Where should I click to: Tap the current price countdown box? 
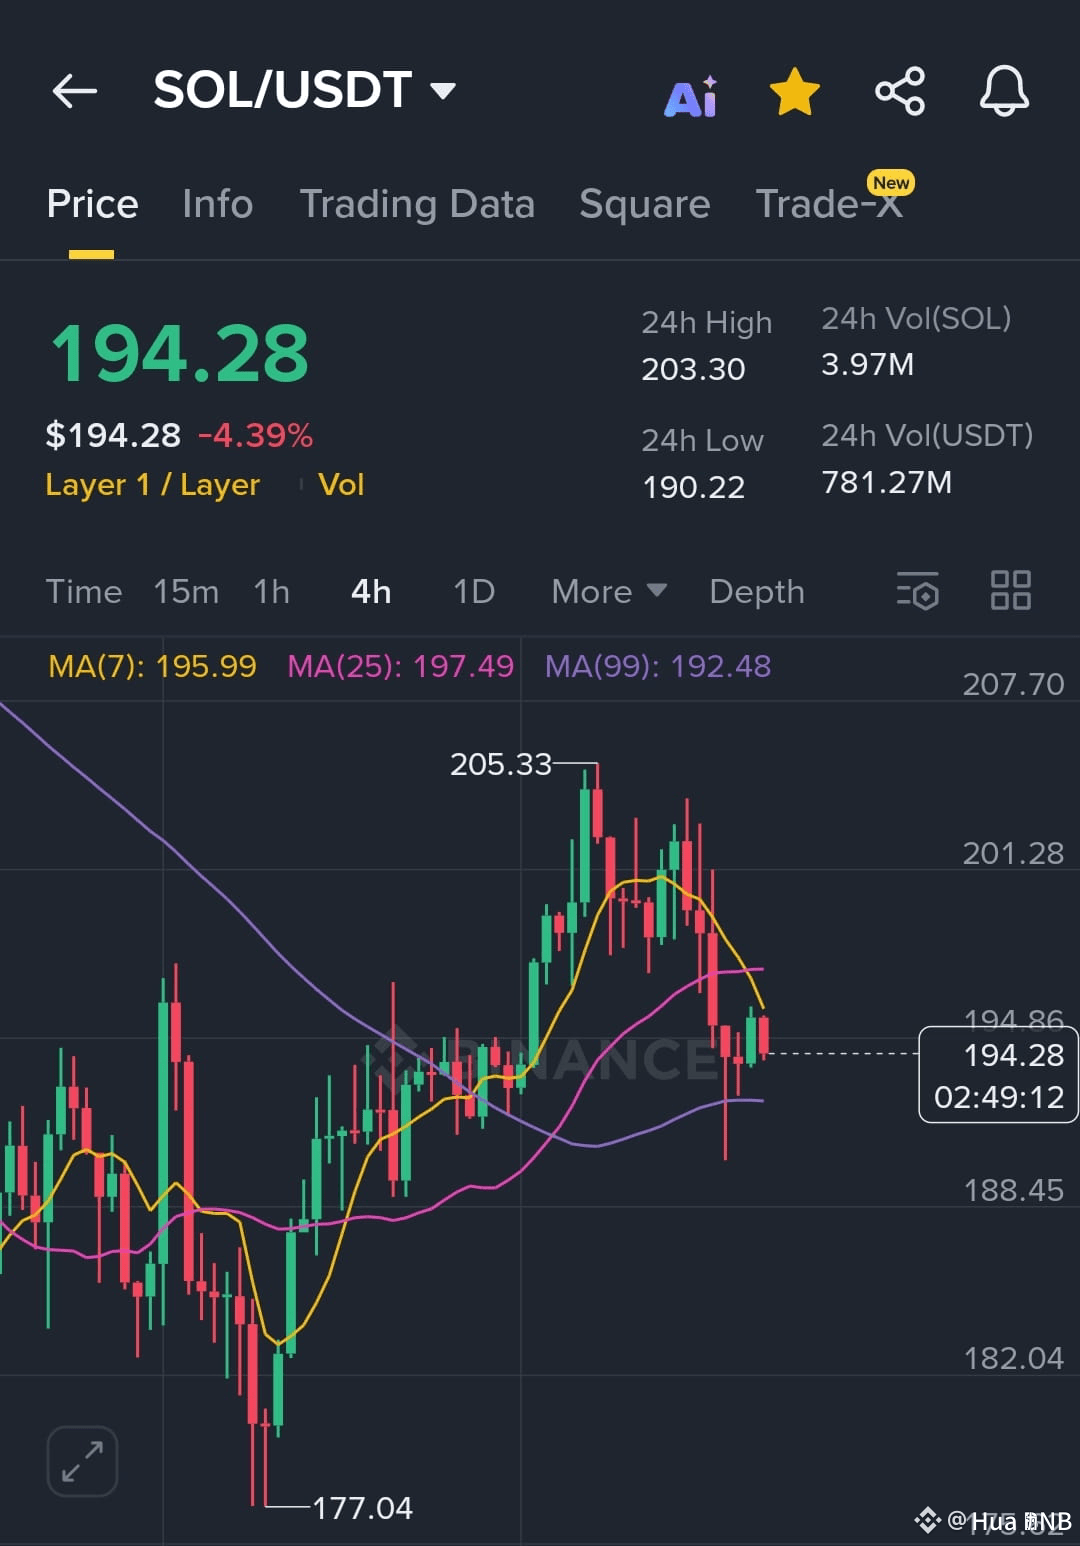pos(998,1075)
